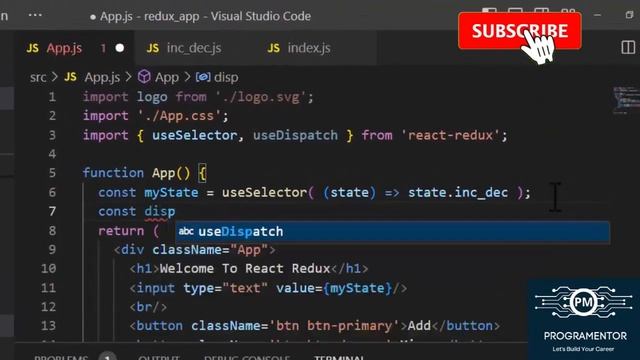The width and height of the screenshot is (640, 360).
Task: Accept the useDispatch autocomplete suggestion
Action: click(x=393, y=231)
